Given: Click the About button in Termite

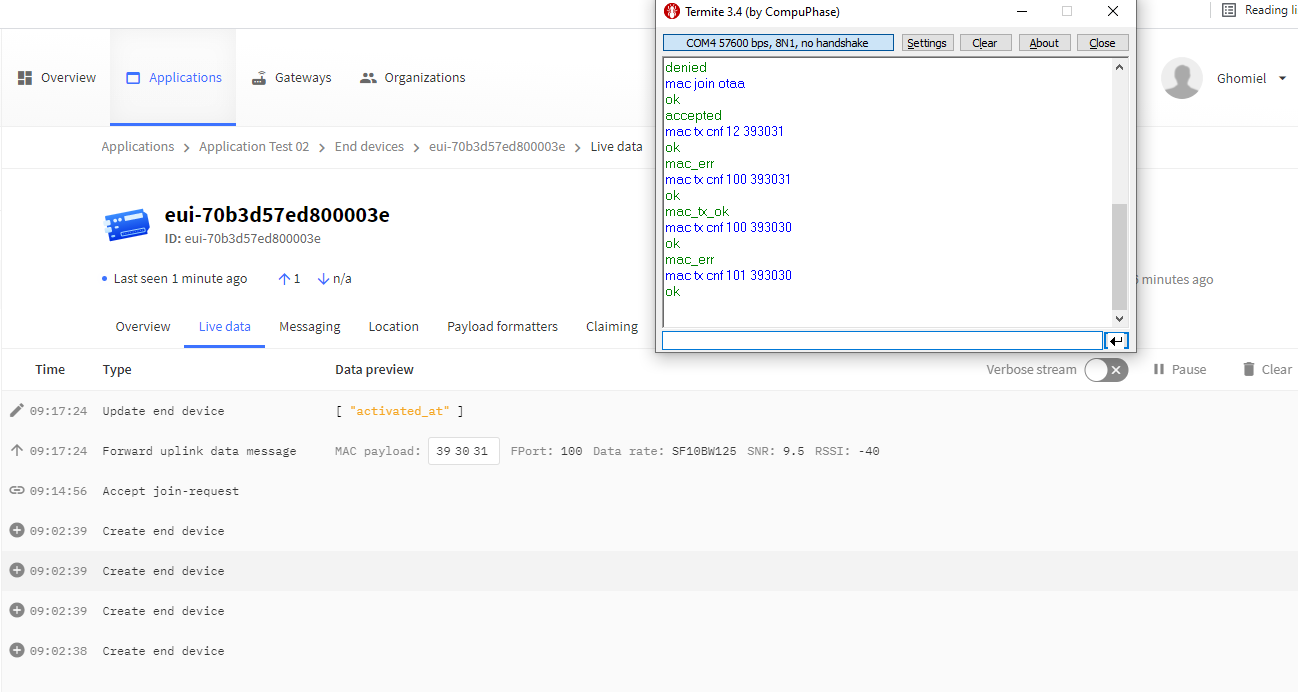Looking at the screenshot, I should 1044,42.
